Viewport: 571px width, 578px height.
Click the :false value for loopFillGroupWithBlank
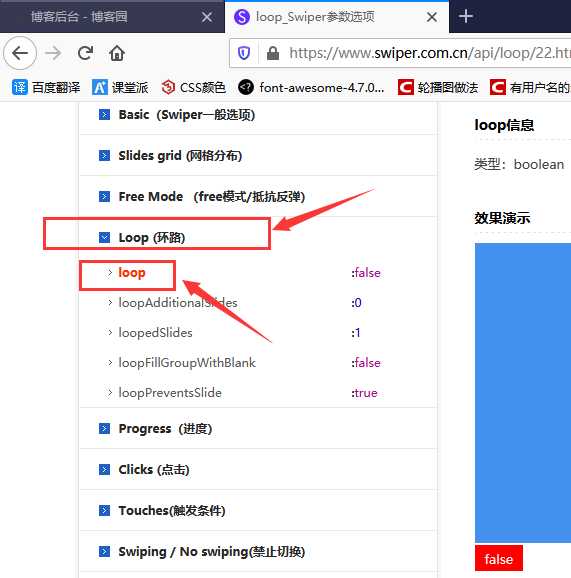click(x=366, y=363)
